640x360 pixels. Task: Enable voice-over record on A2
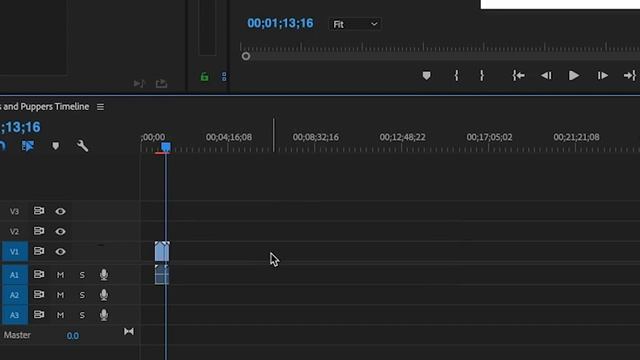tap(104, 295)
